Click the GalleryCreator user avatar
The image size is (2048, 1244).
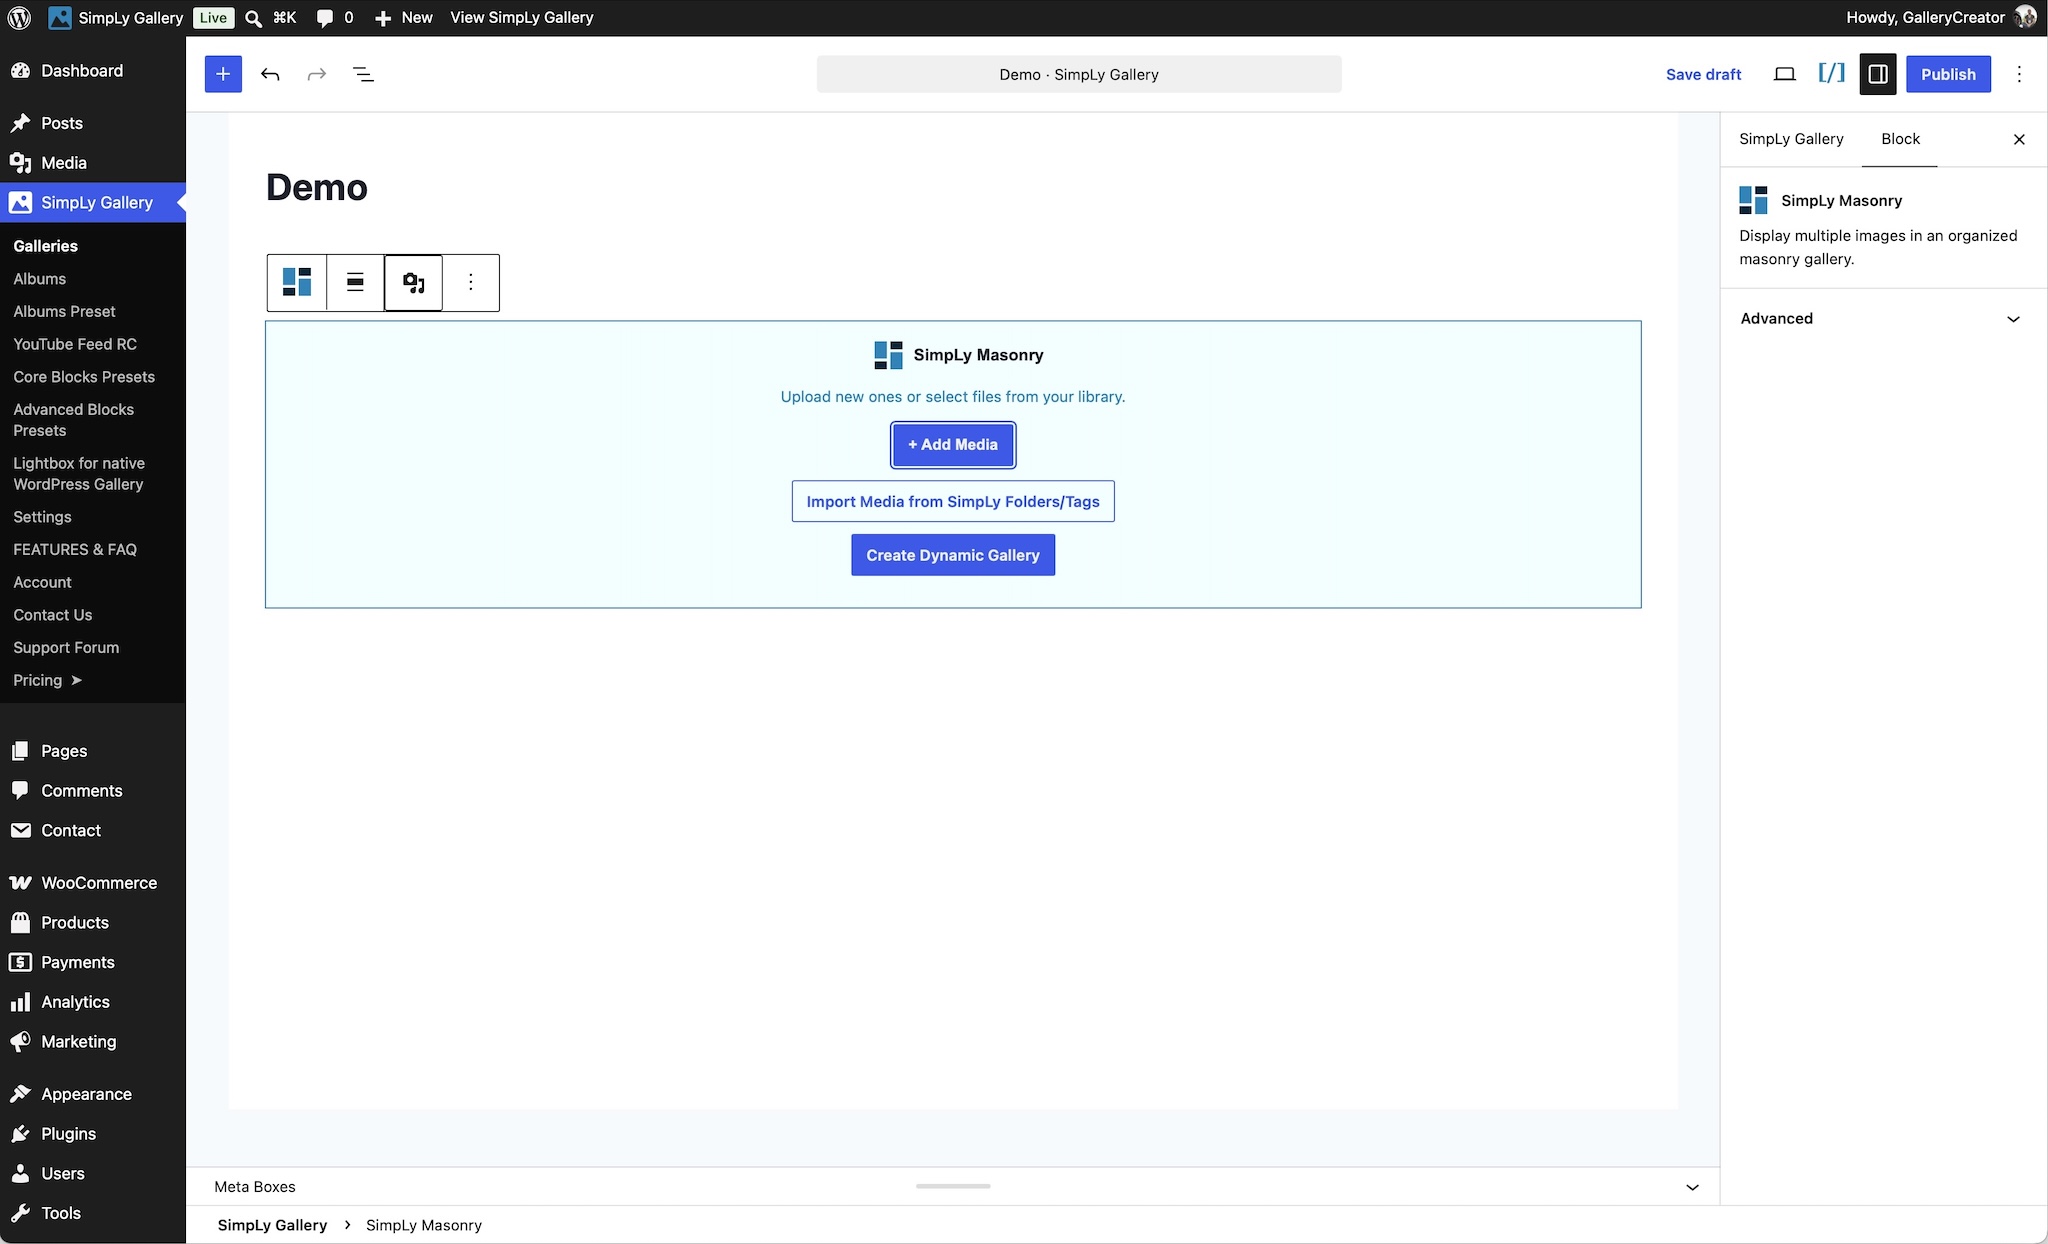[x=2025, y=17]
